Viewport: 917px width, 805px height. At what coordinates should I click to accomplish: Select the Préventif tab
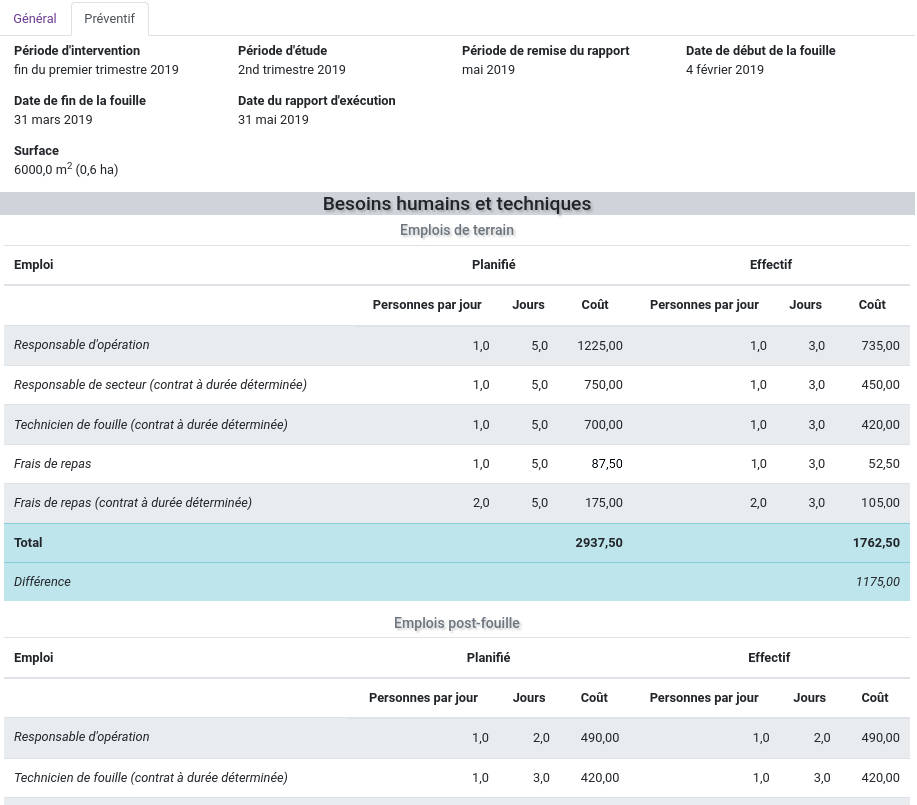tap(109, 19)
